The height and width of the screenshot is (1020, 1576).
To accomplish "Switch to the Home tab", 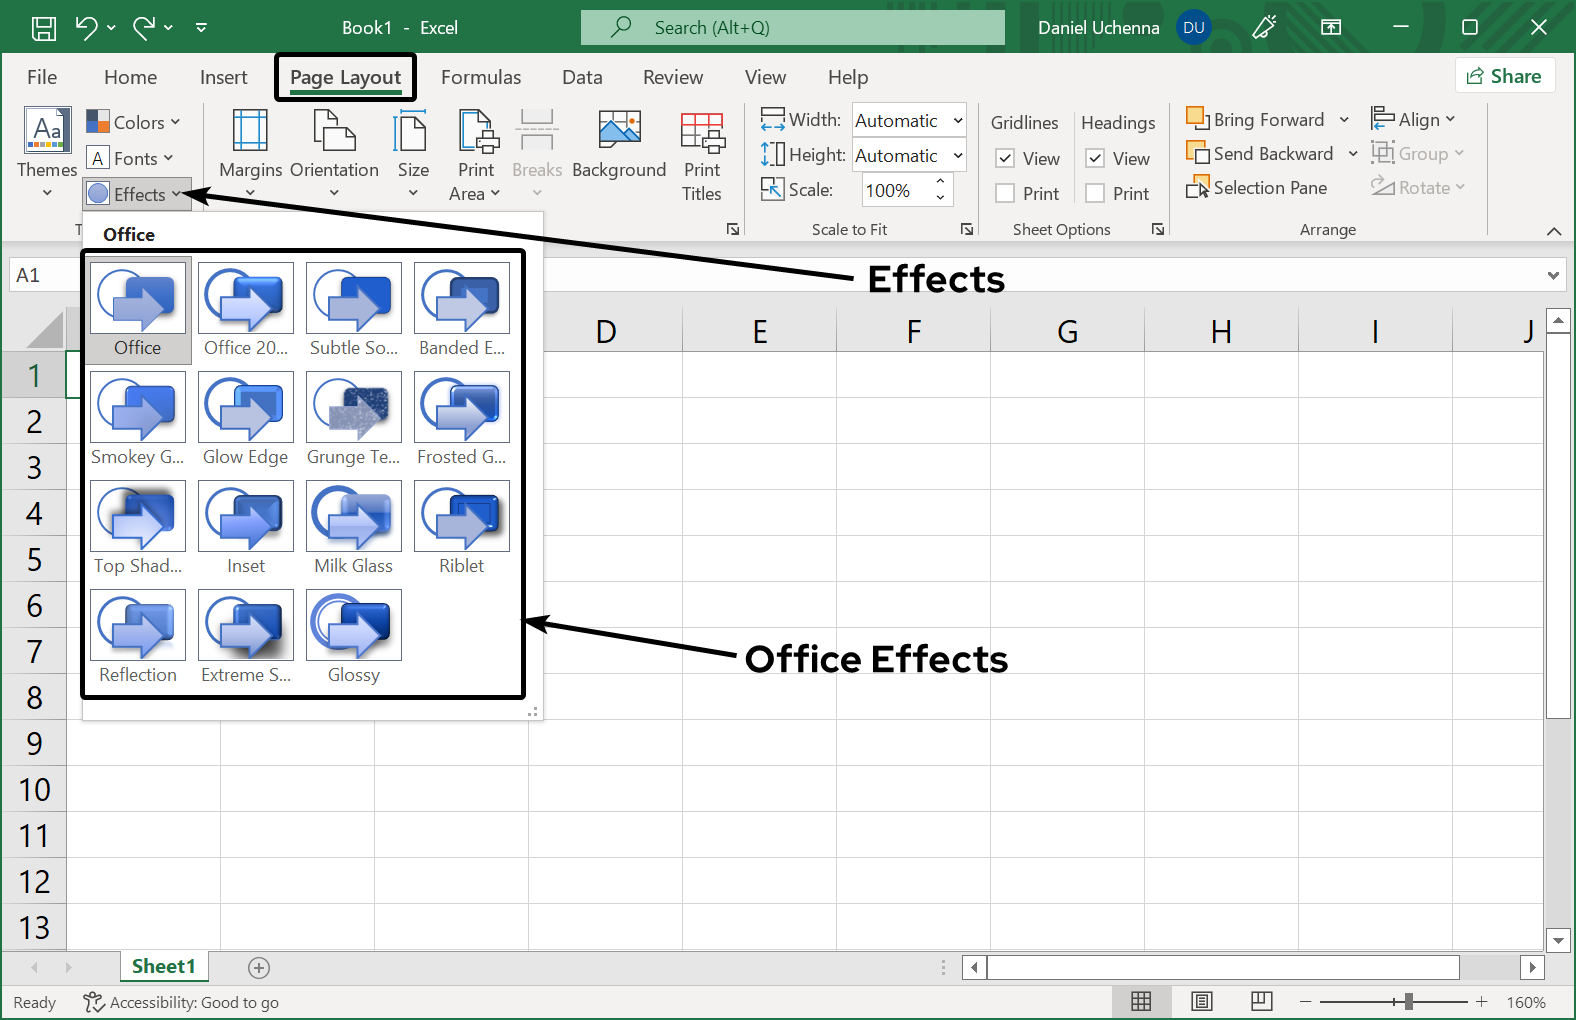I will pos(130,77).
